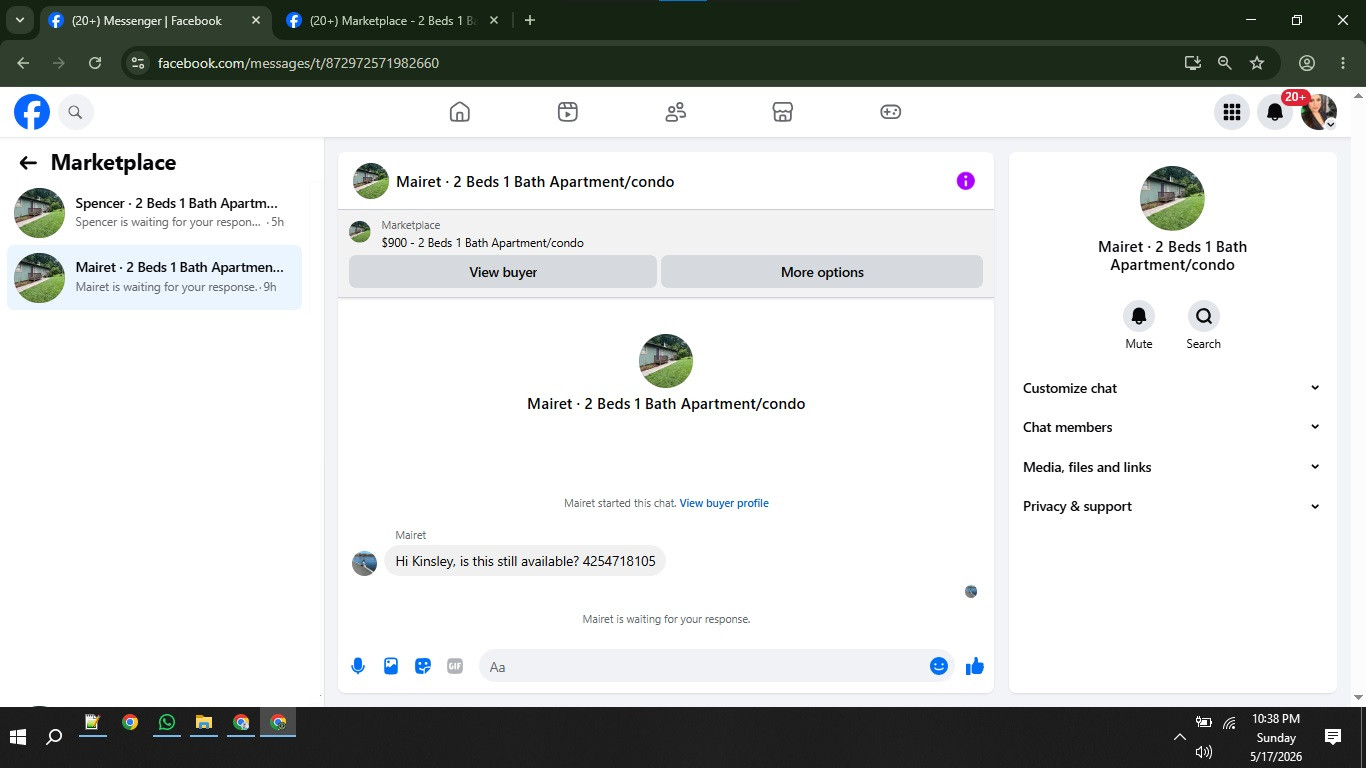Click the listing thumbnail in right panel
Viewport: 1366px width, 768px height.
1172,198
